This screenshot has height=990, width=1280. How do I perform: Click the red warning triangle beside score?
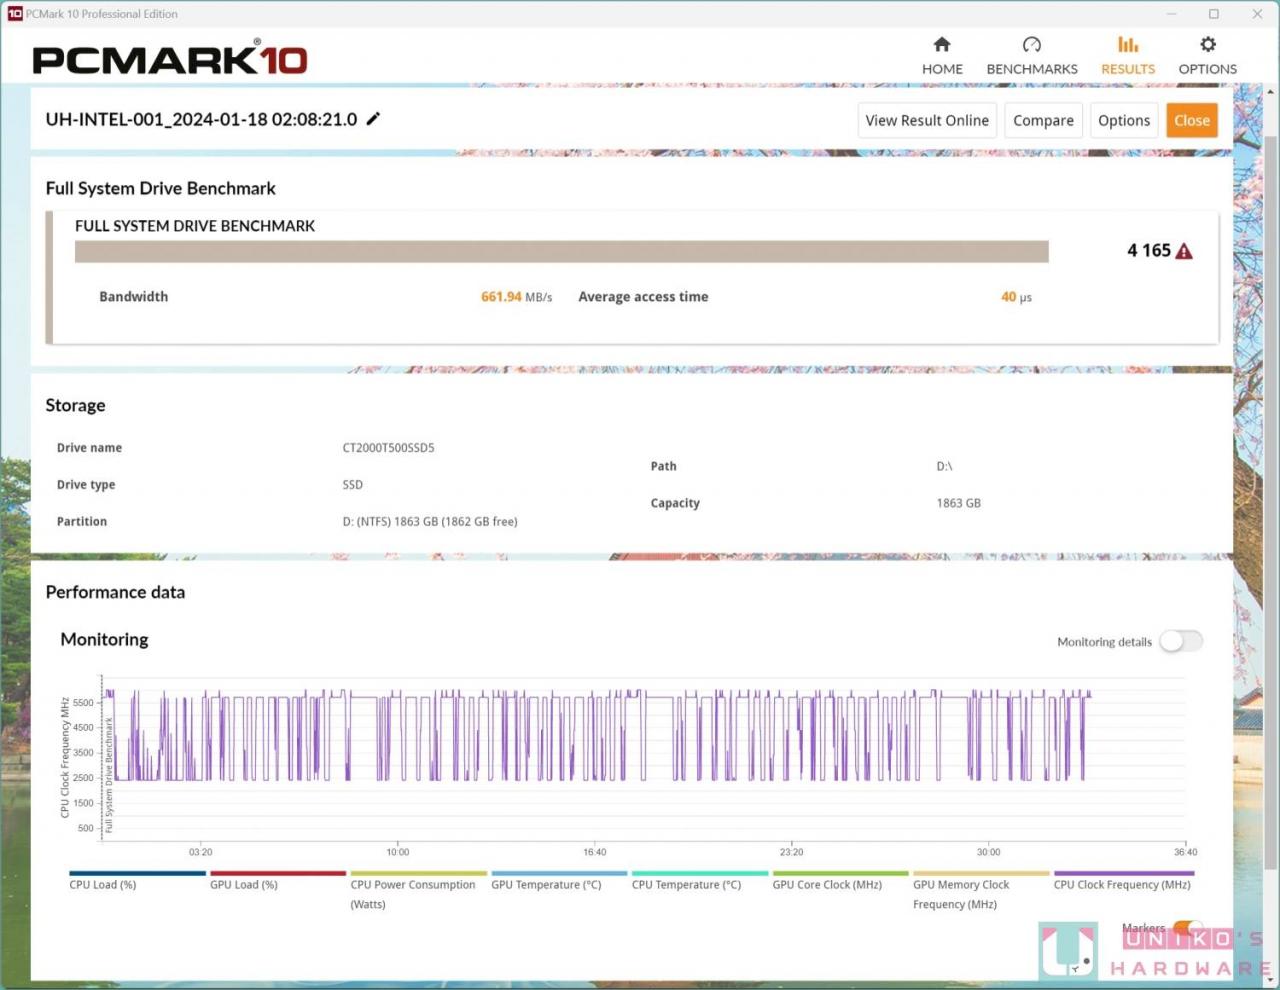coord(1184,251)
